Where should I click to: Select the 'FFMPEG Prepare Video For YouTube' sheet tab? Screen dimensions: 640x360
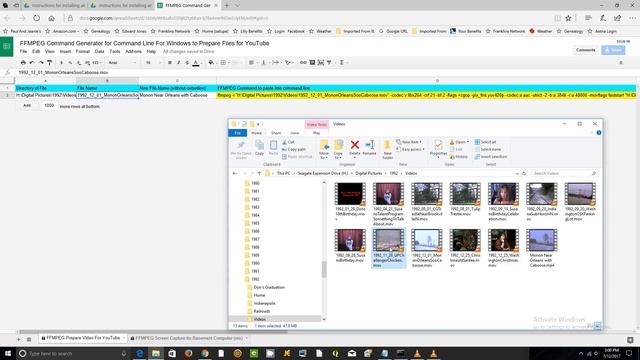(83, 338)
